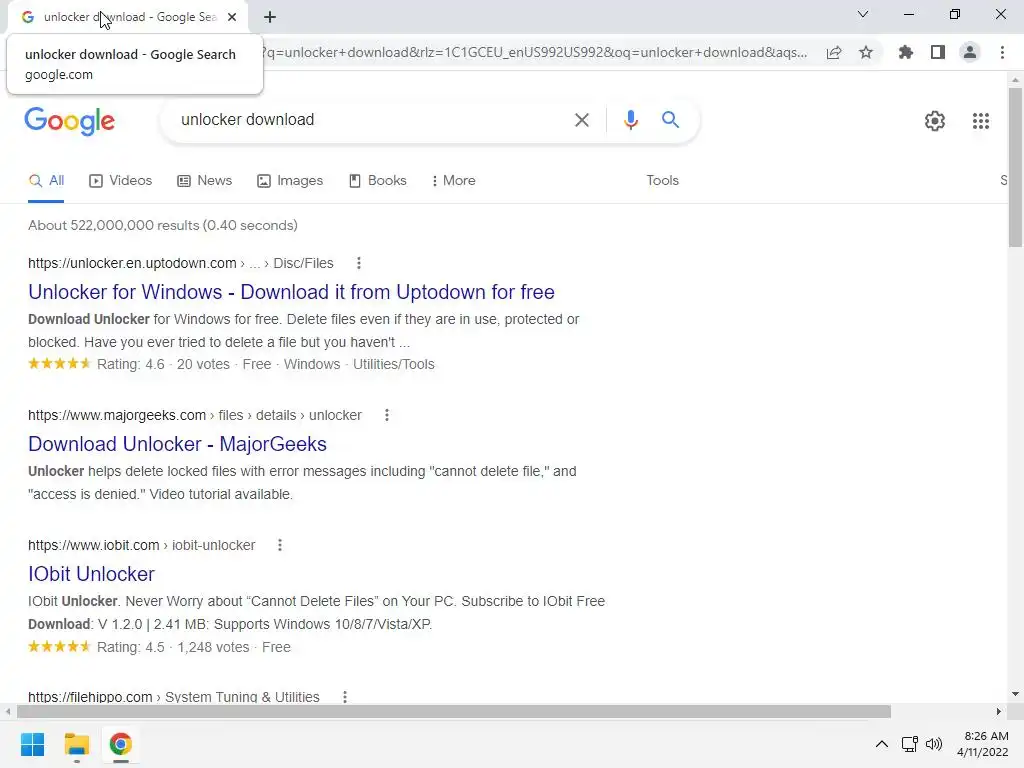Click the scroll right arrow
This screenshot has width=1024, height=768.
coord(999,711)
